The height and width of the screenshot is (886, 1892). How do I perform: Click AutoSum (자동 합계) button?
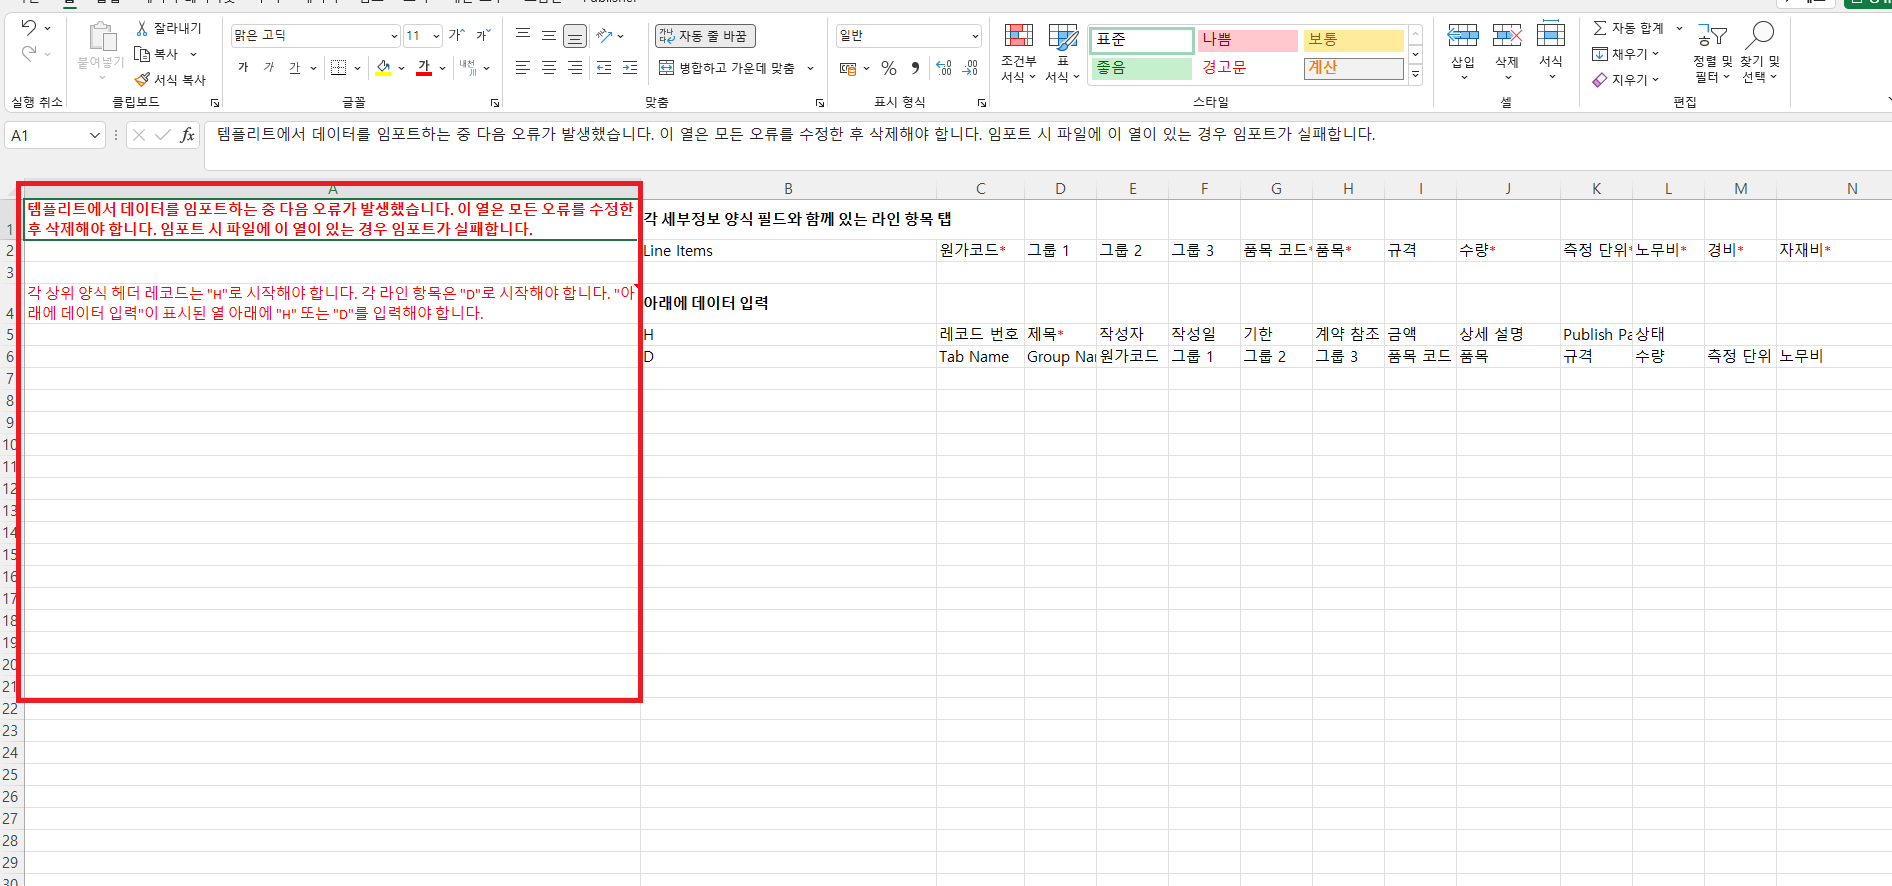click(x=1628, y=28)
